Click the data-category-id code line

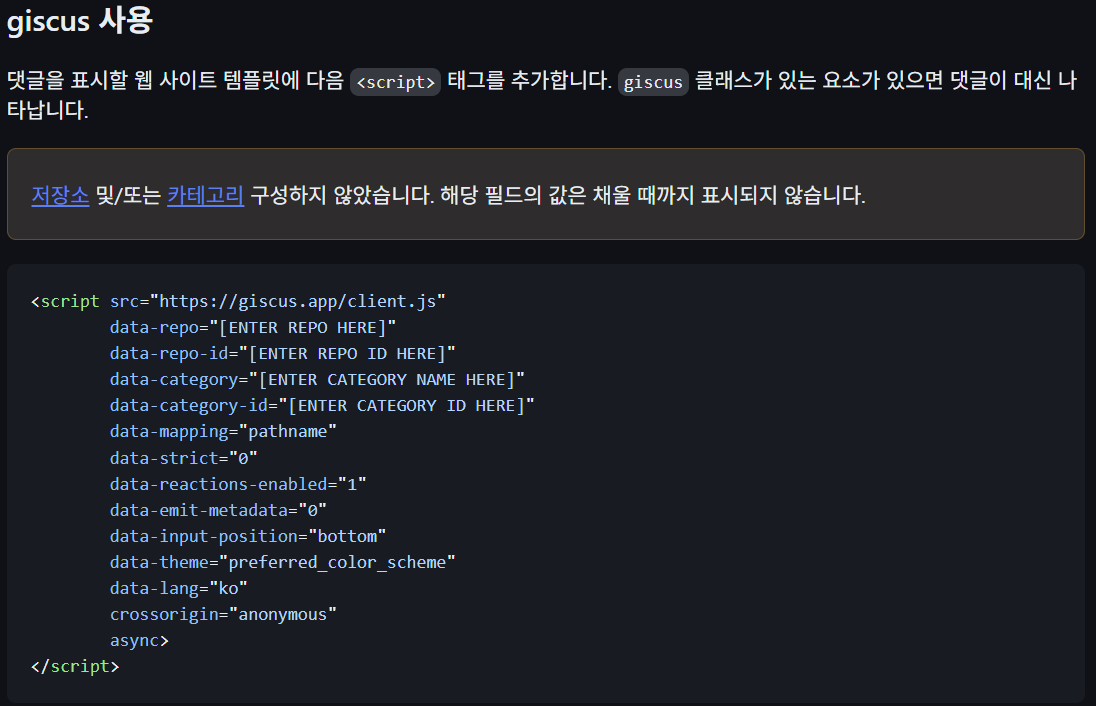point(322,405)
